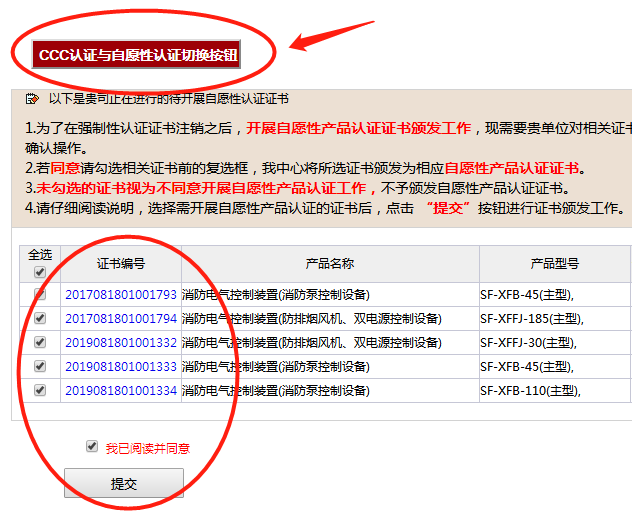View certificate 2019081801001334 details
This screenshot has width=632, height=513.
tap(120, 391)
